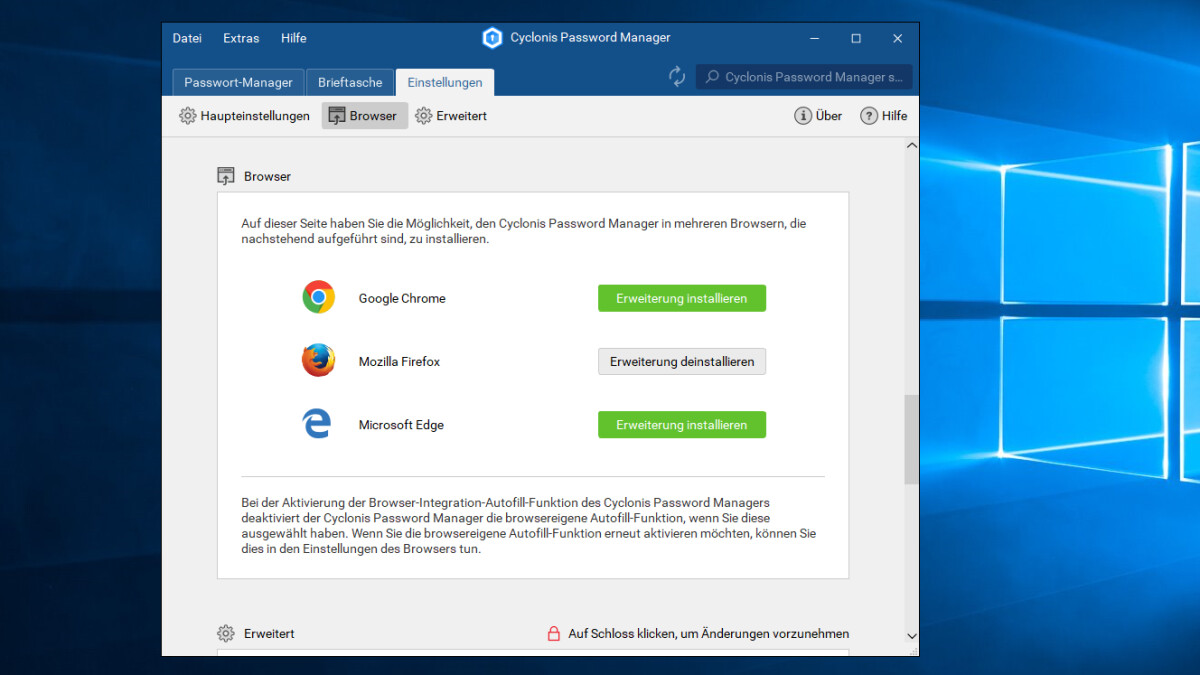Click the 'Erweitert' section heading text

269,633
